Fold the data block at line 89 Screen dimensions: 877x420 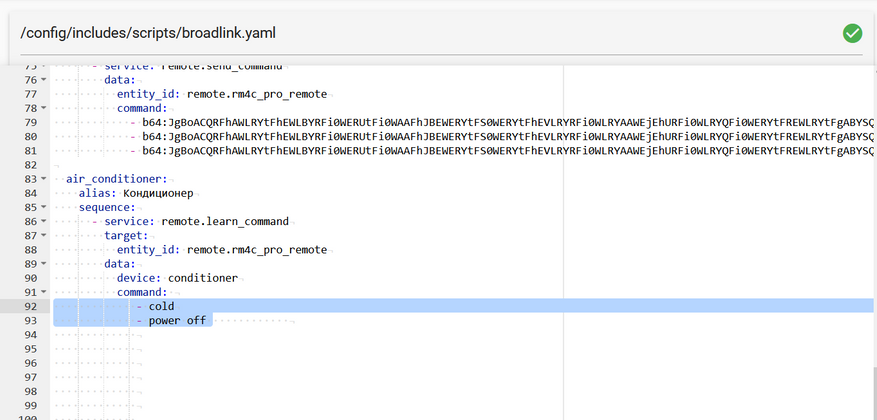(x=43, y=264)
